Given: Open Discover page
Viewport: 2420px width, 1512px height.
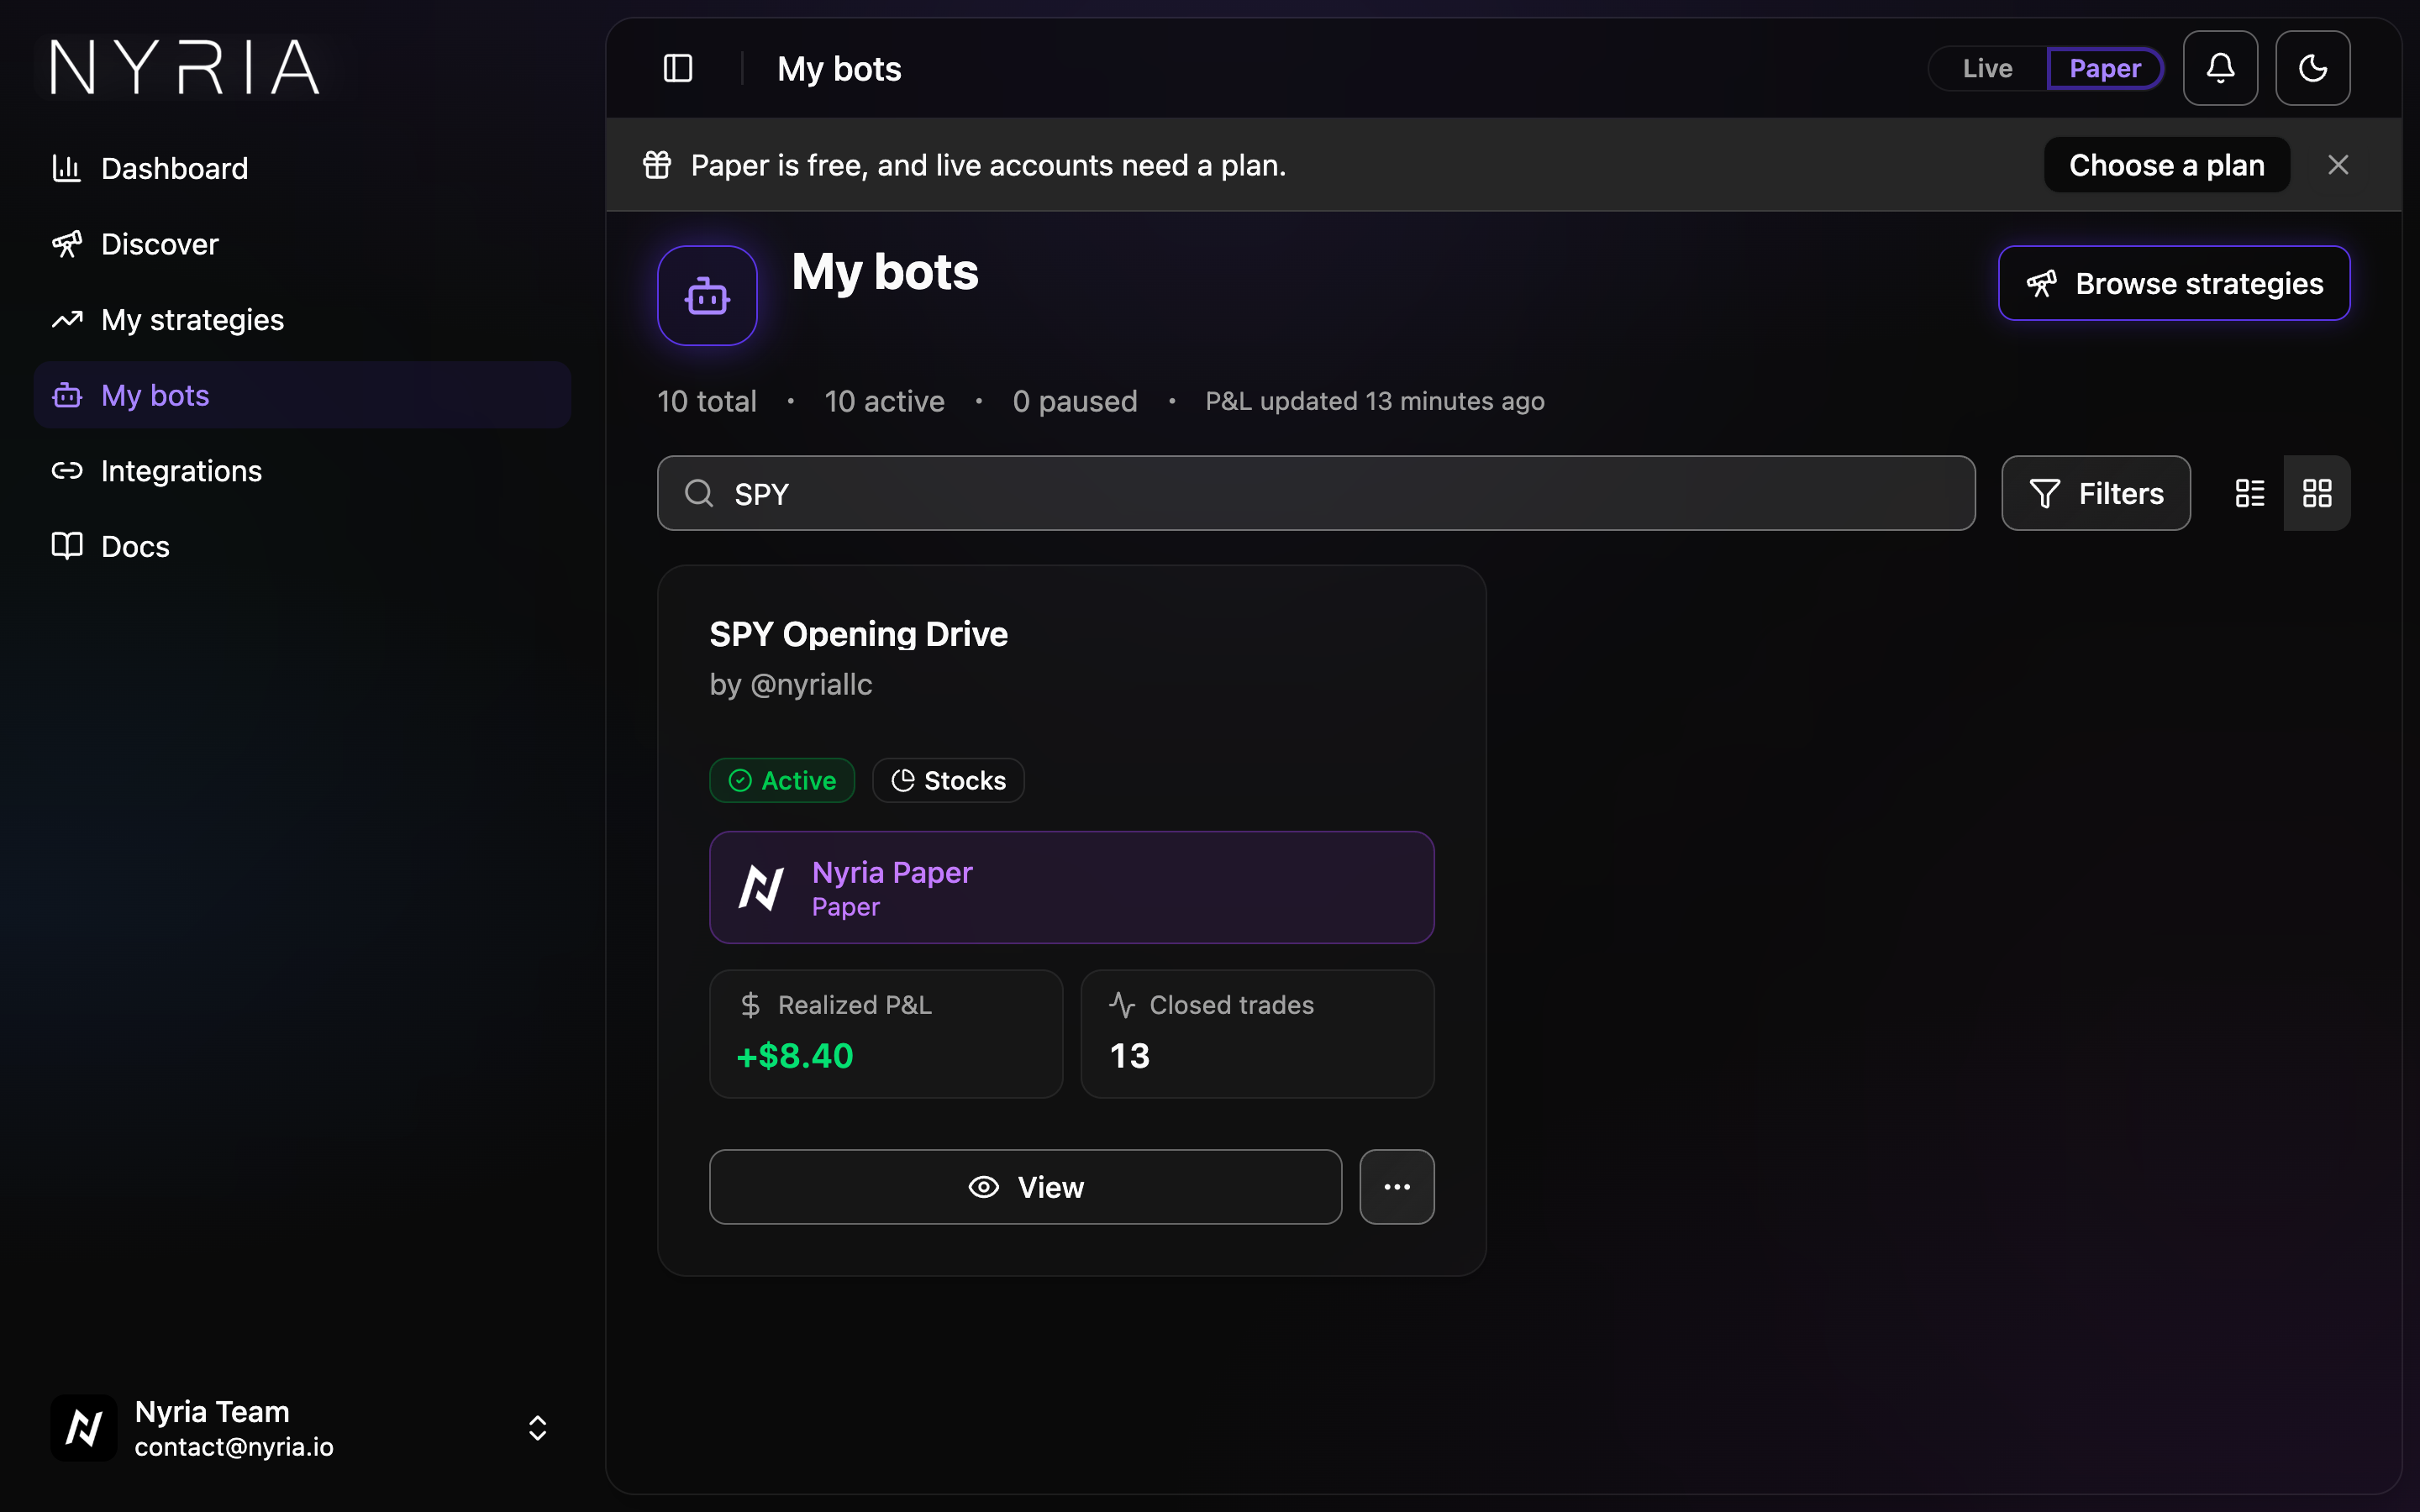Looking at the screenshot, I should point(302,244).
